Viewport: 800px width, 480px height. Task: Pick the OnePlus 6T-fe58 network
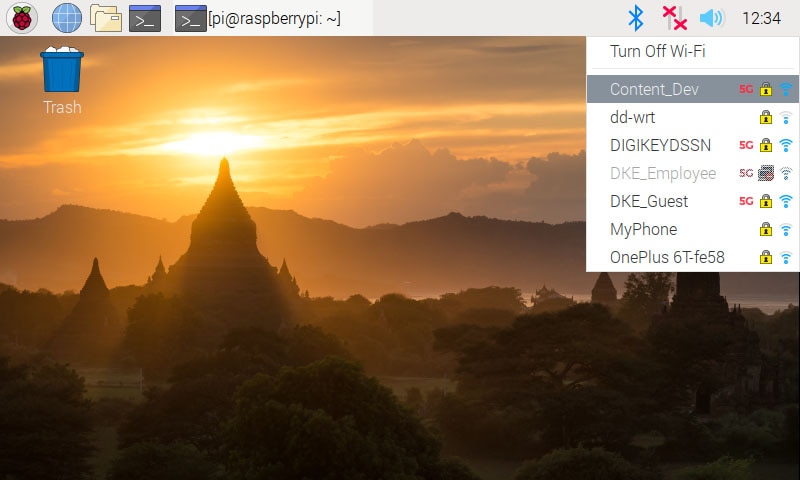click(x=693, y=257)
